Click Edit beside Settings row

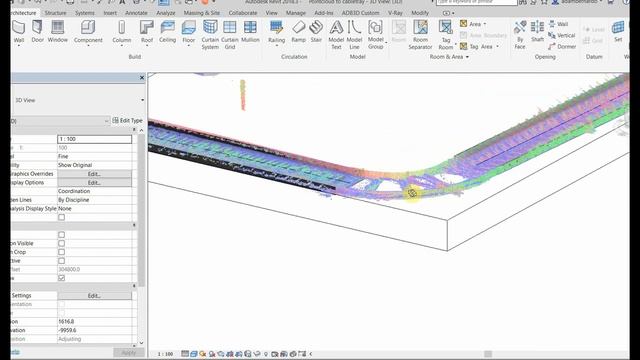tap(94, 296)
